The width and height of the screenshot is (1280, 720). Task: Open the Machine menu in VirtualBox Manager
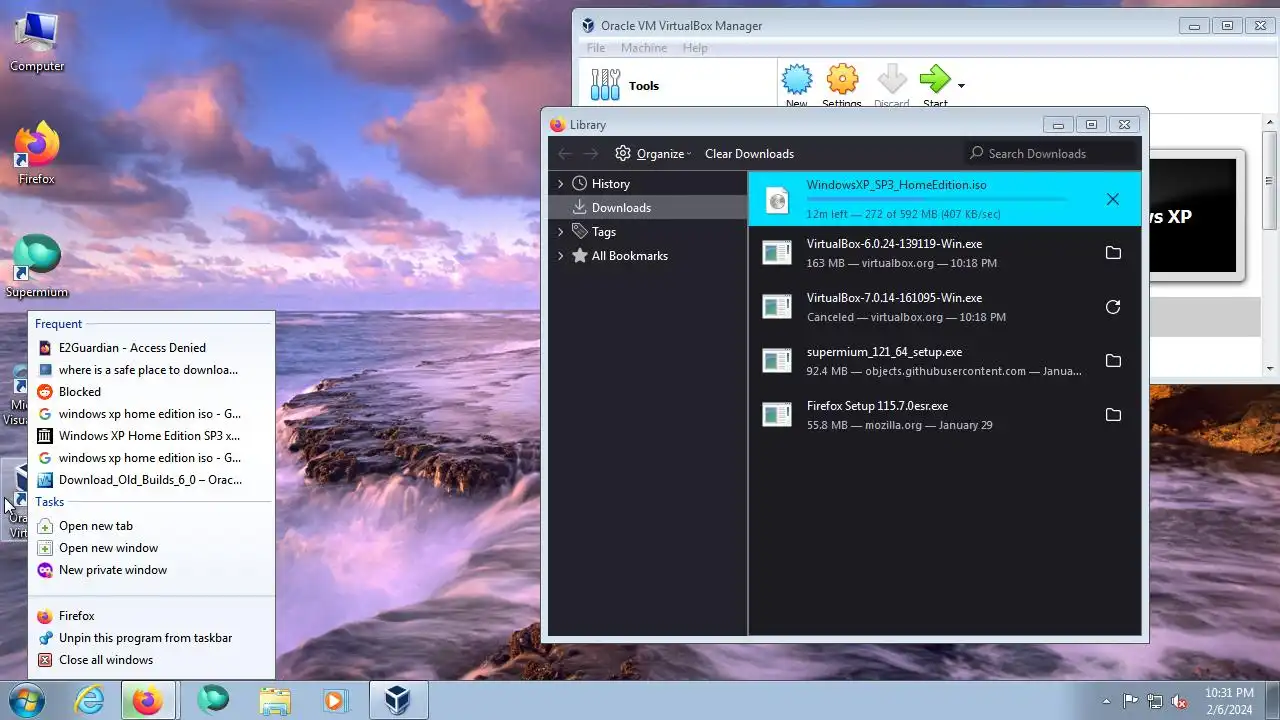pyautogui.click(x=644, y=47)
